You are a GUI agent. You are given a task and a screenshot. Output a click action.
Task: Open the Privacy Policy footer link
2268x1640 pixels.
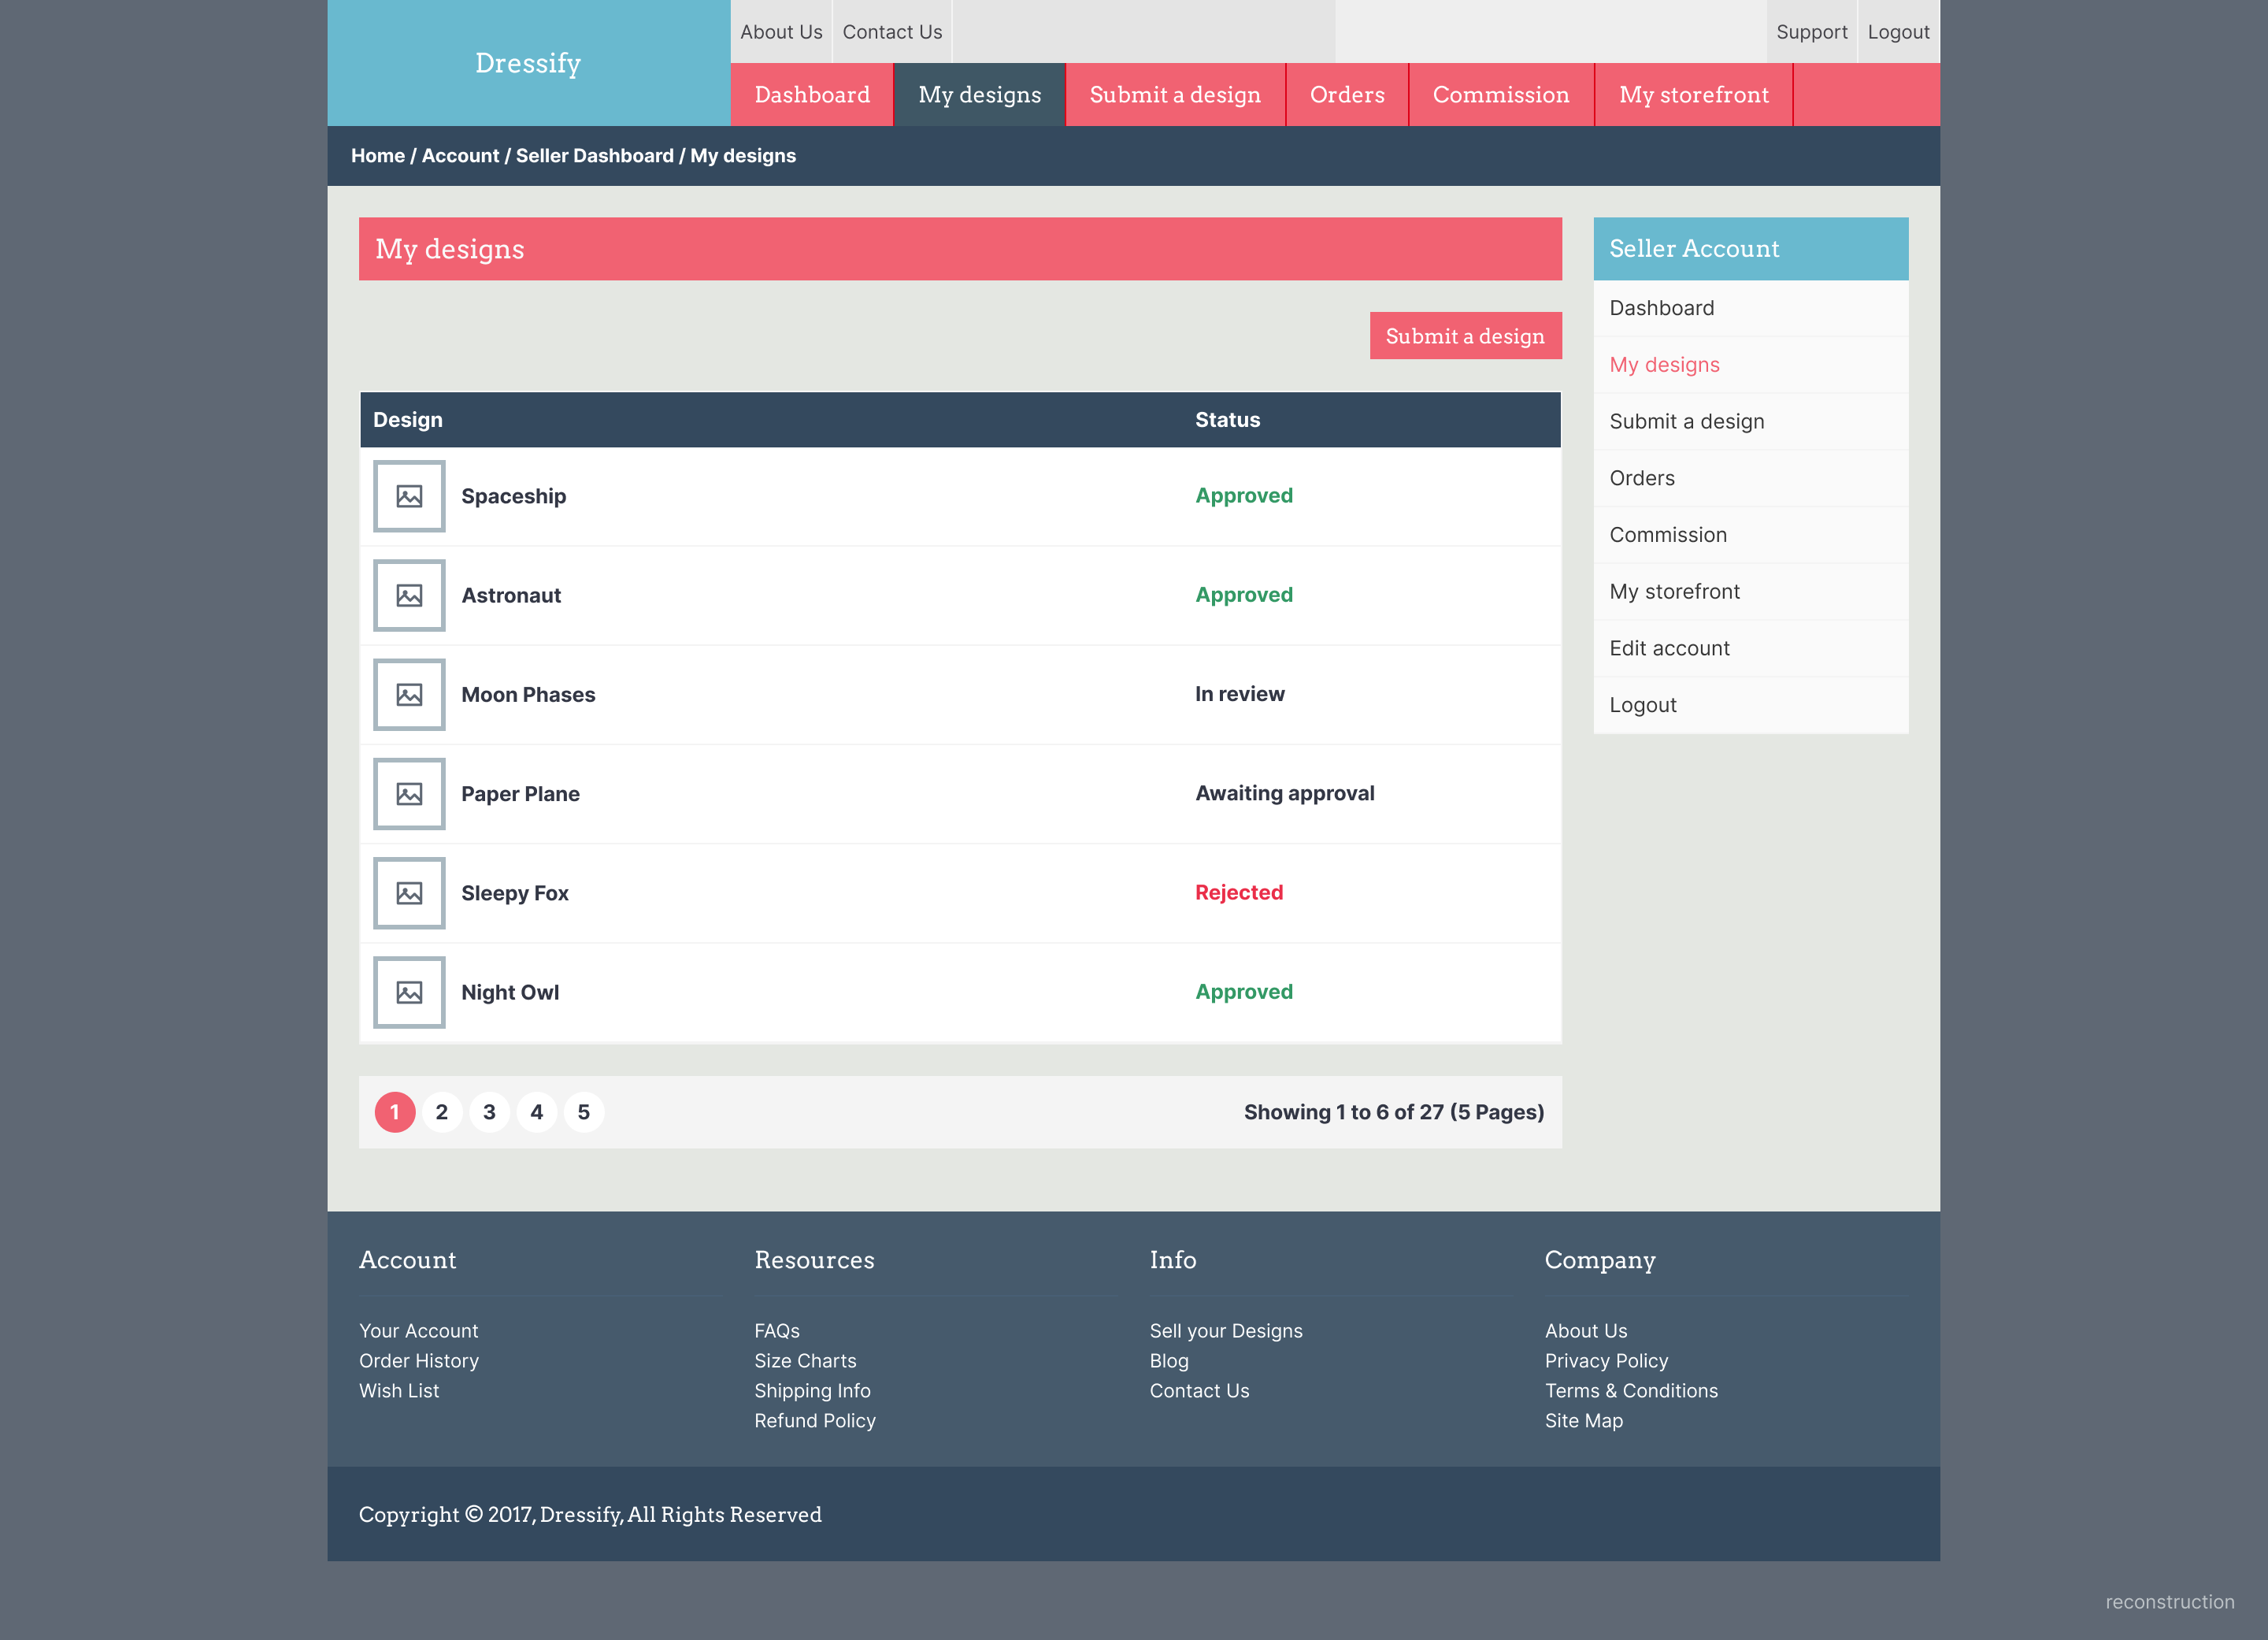(x=1606, y=1361)
